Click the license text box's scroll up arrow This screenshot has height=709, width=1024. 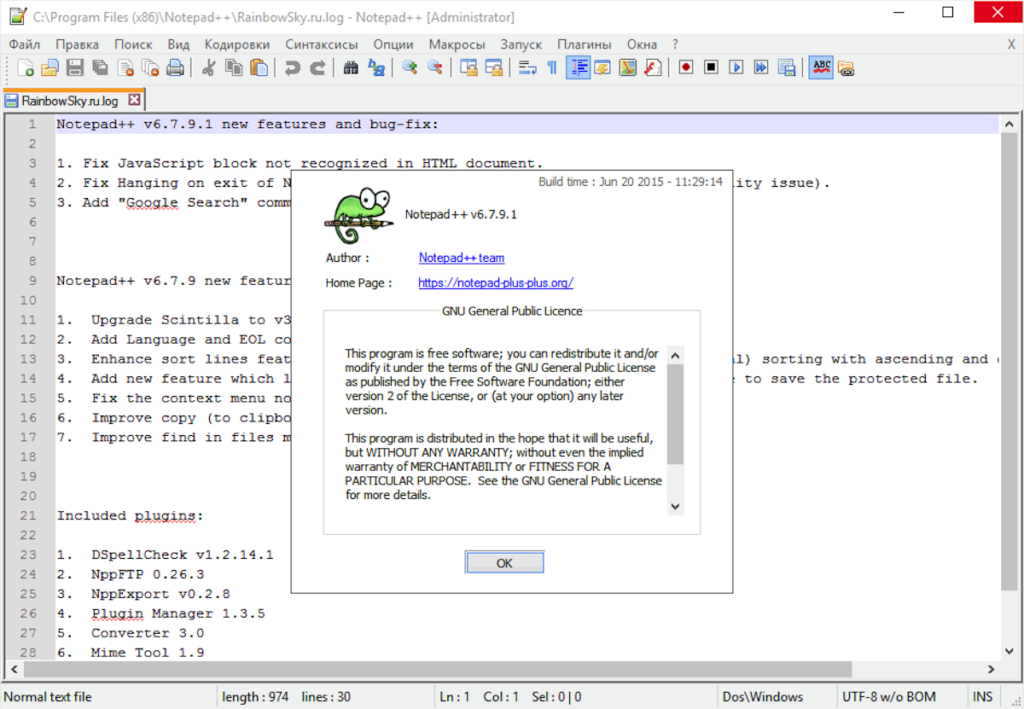(x=675, y=355)
